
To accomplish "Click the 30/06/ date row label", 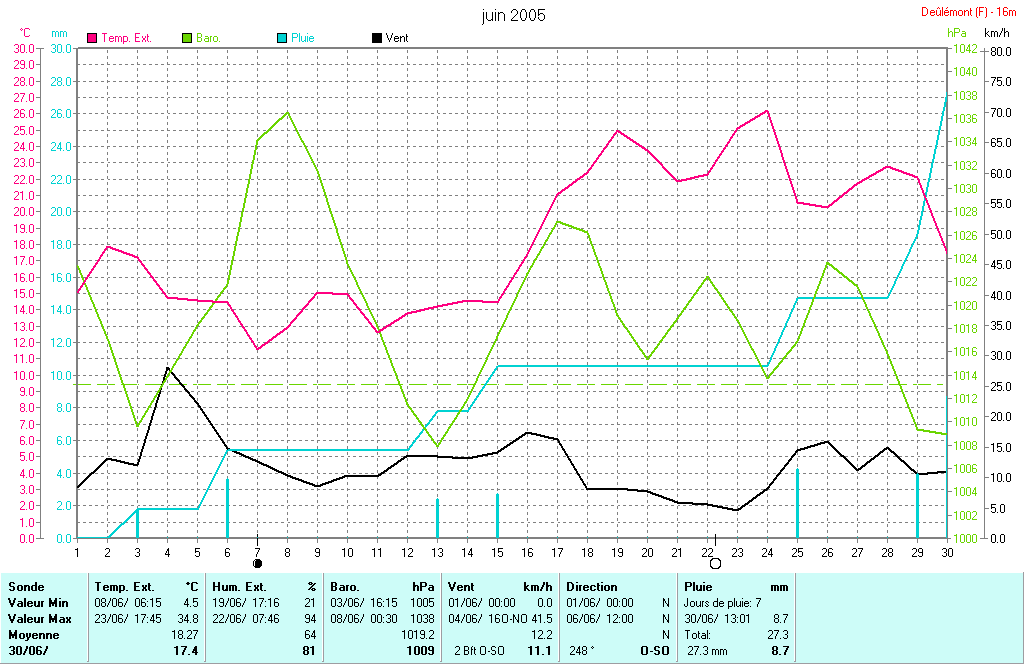I will click(x=27, y=651).
